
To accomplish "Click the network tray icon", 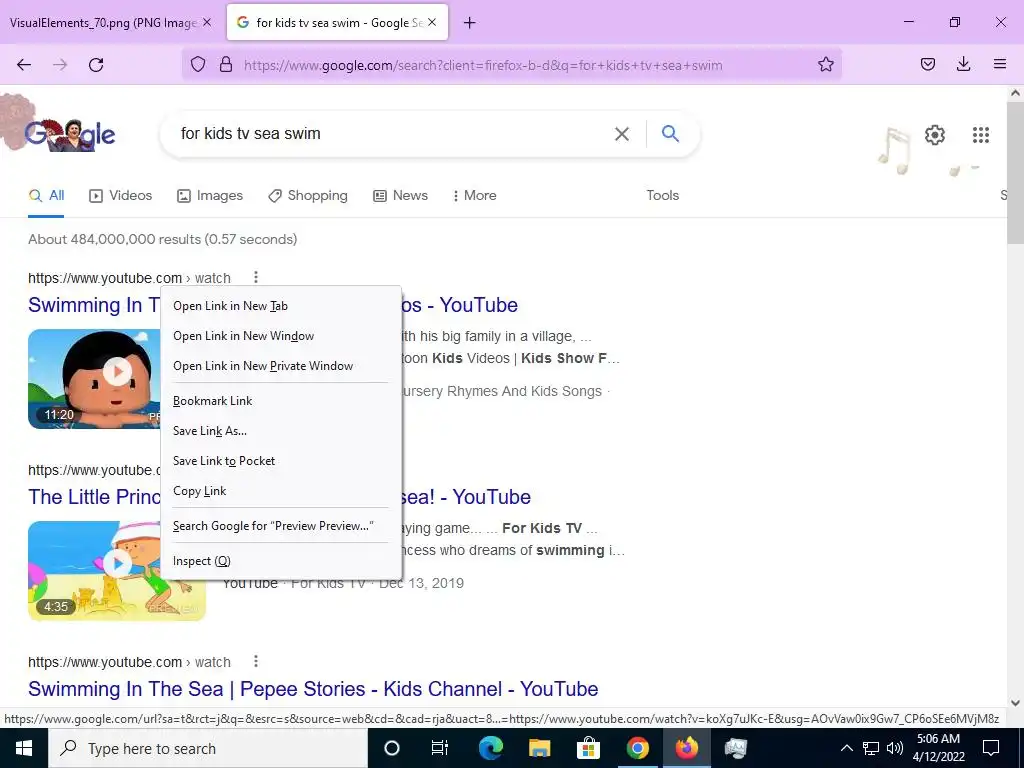I will pyautogui.click(x=871, y=748).
